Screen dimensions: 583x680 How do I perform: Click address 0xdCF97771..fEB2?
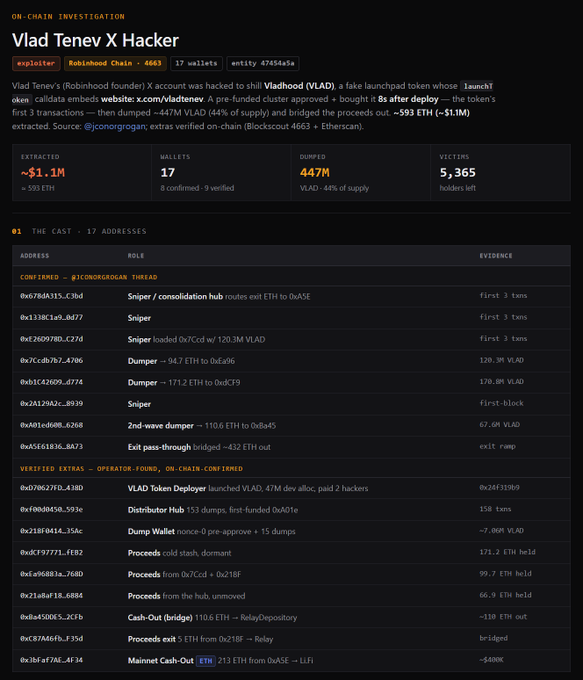52,552
